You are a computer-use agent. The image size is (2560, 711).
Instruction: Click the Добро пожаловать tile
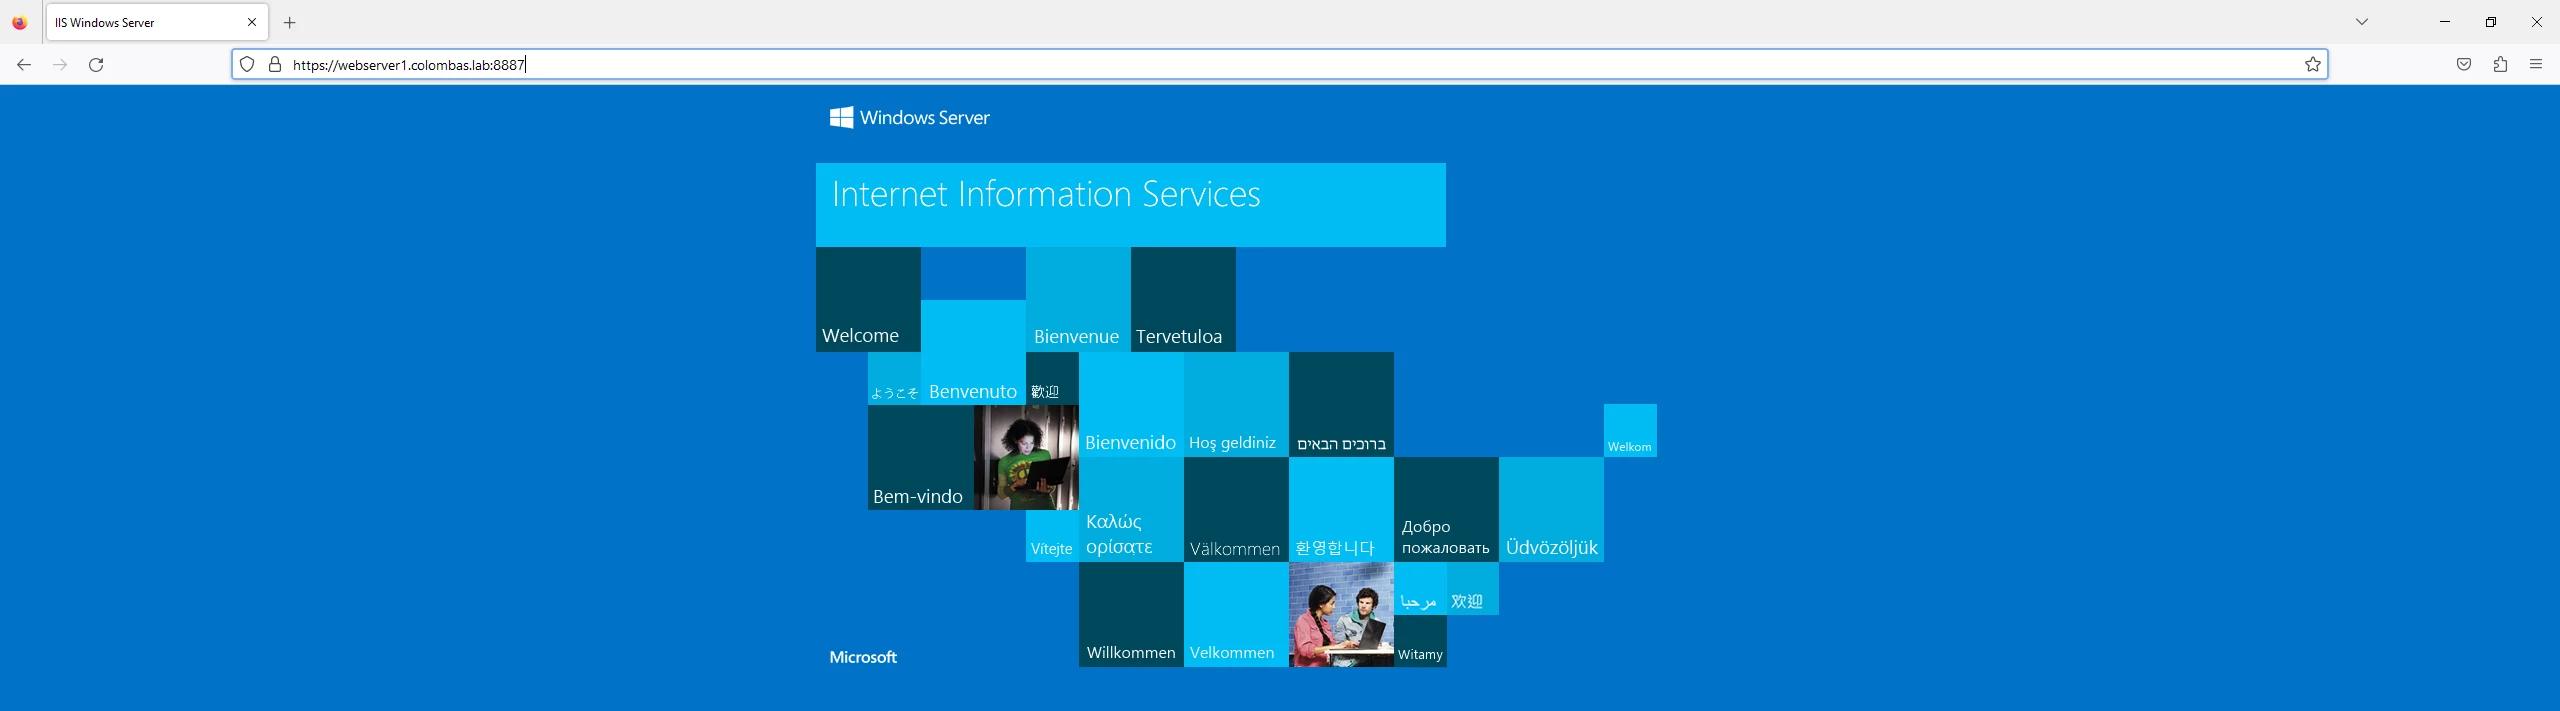tap(1446, 510)
